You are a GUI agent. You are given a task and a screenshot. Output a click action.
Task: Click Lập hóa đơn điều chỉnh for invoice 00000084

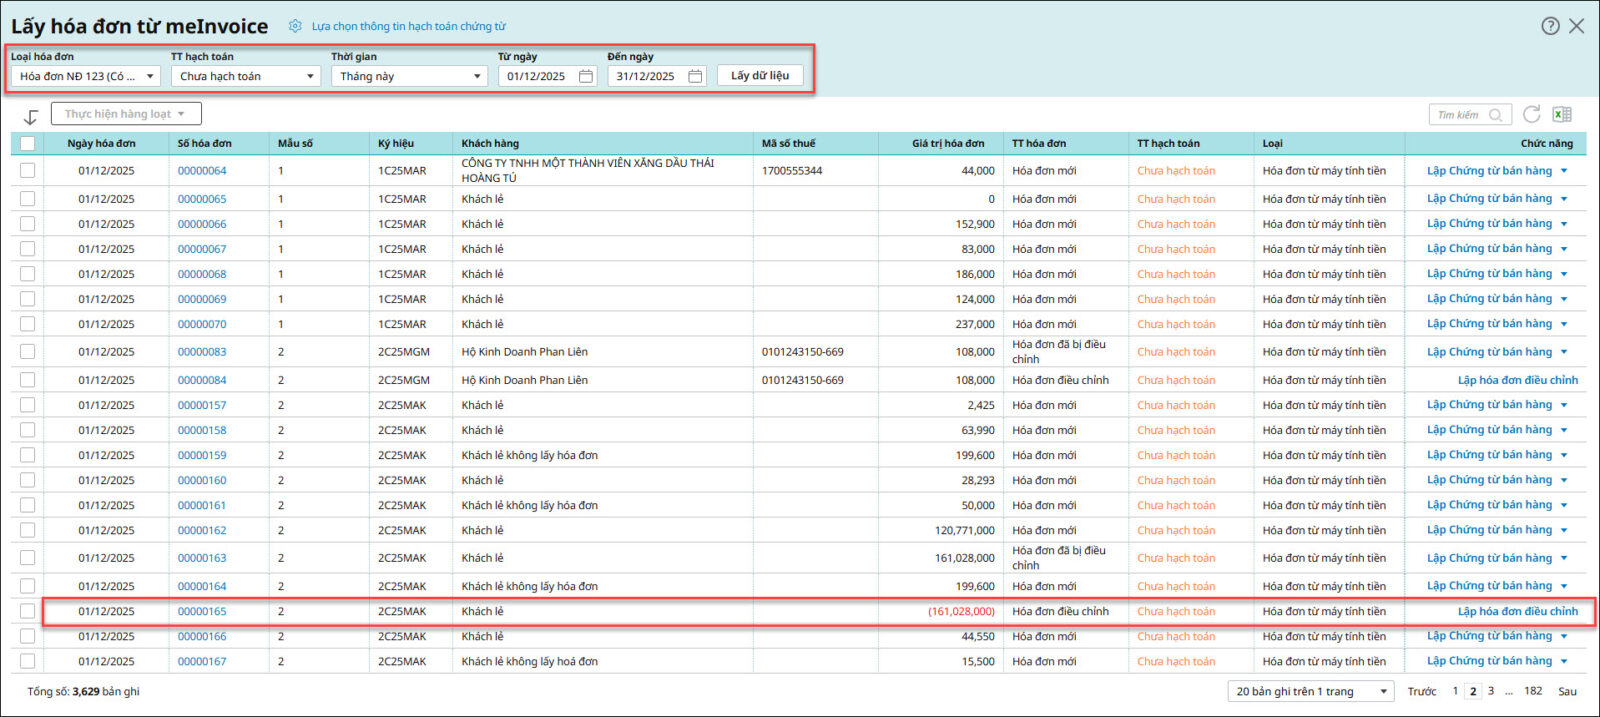[x=1517, y=380]
